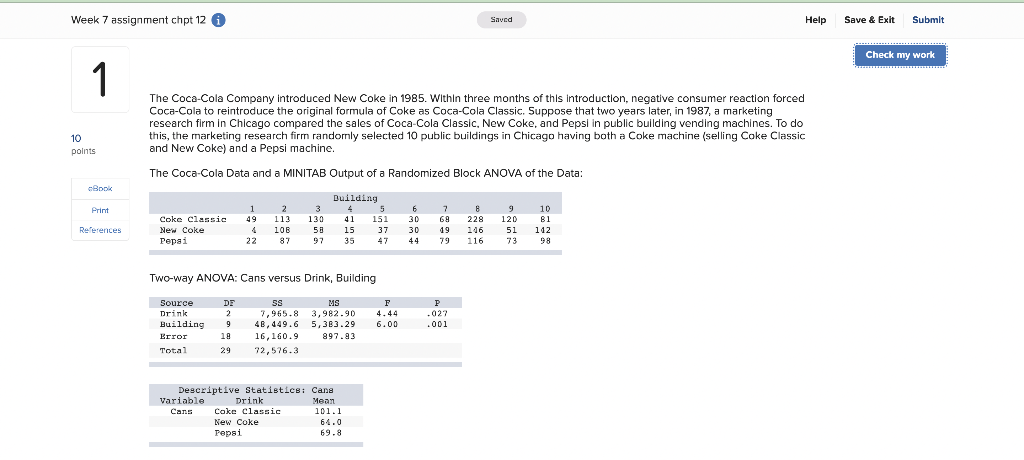
Task: Select the value 142 in New Coke row
Action: (x=542, y=230)
